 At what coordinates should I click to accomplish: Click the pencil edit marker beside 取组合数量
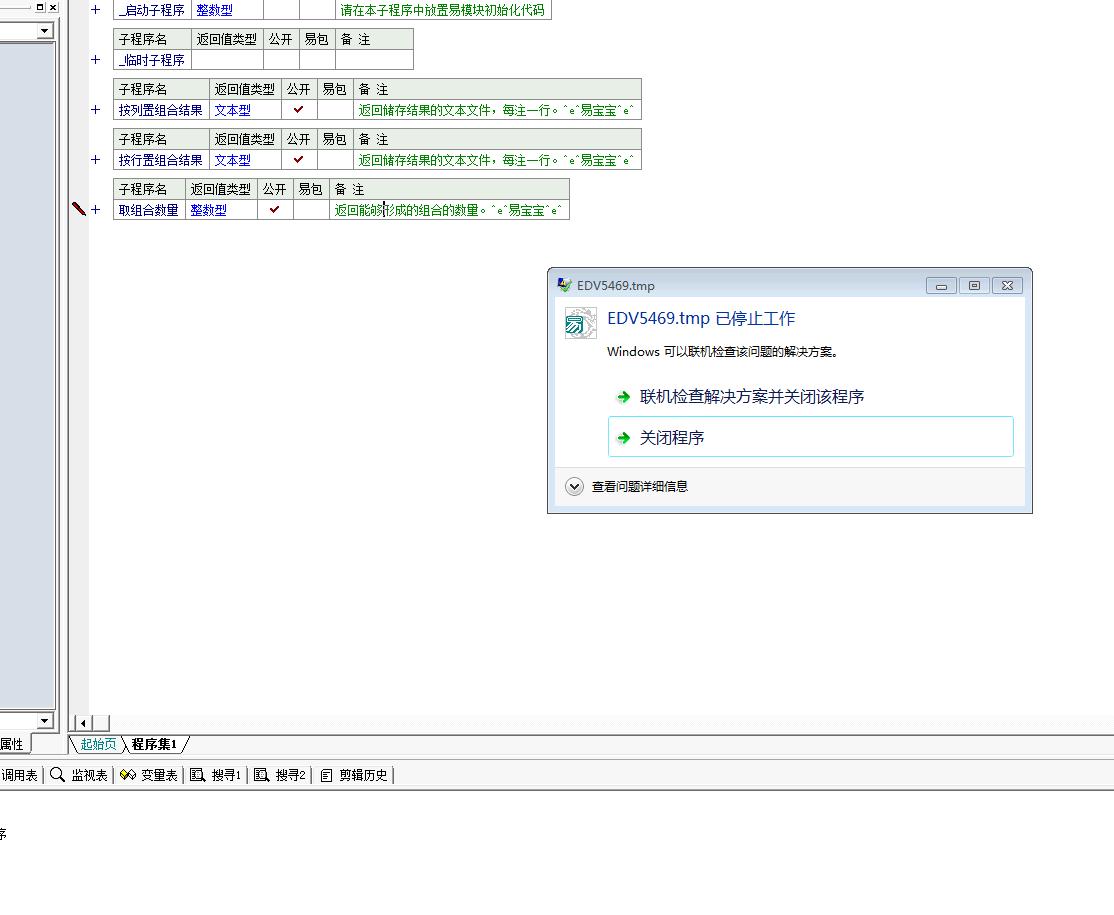point(78,209)
